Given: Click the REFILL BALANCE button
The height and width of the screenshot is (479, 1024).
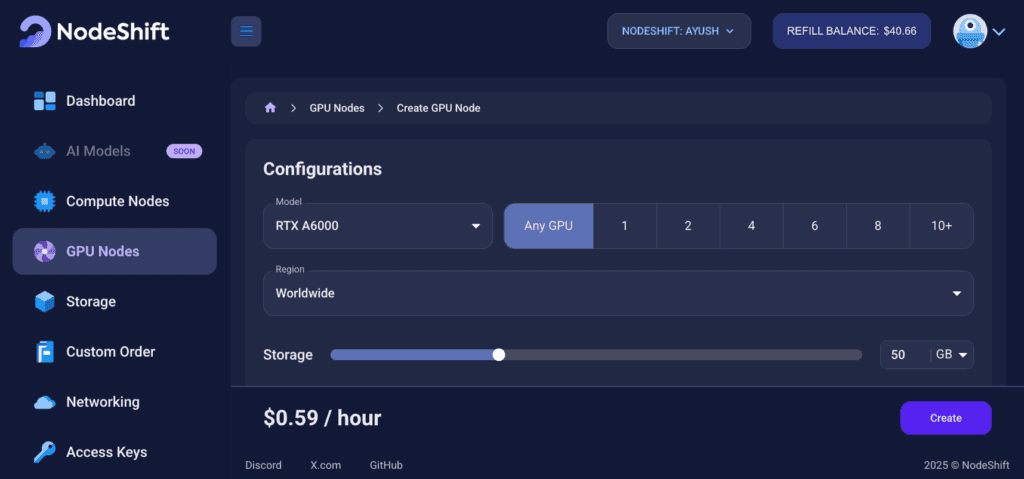Looking at the screenshot, I should (x=852, y=31).
